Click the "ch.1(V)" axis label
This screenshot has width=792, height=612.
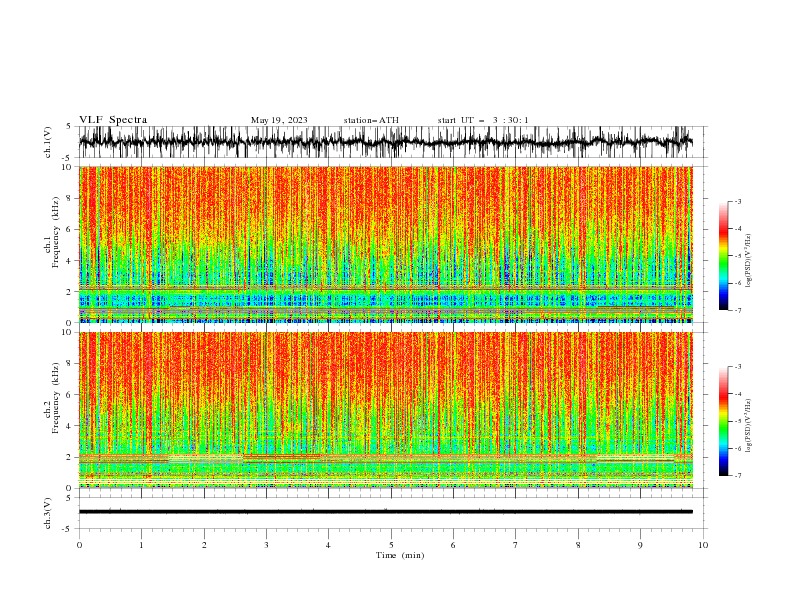tap(48, 142)
